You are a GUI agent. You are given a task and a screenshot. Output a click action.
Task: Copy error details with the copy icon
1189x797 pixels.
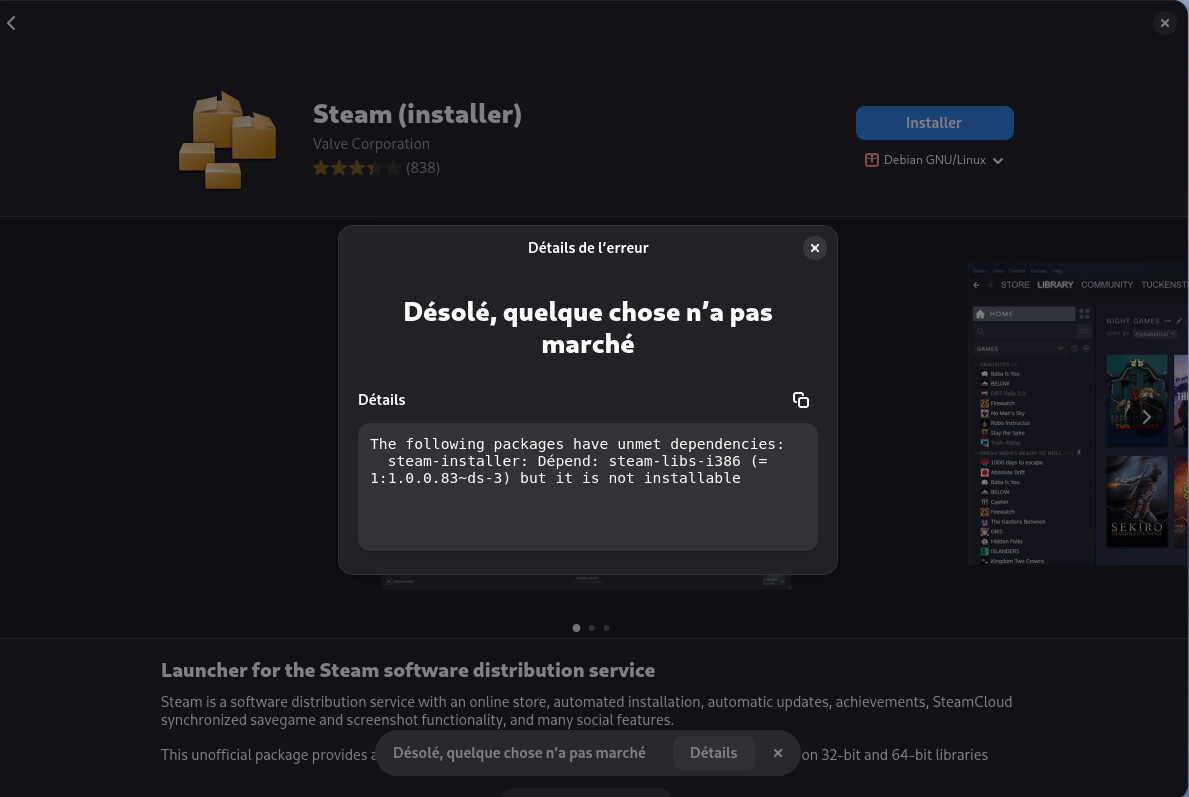[800, 400]
